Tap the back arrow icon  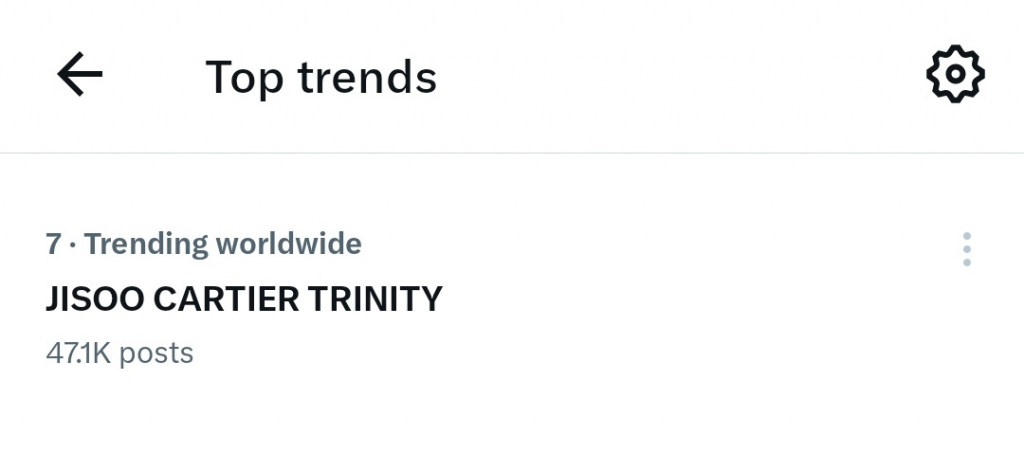pyautogui.click(x=80, y=75)
